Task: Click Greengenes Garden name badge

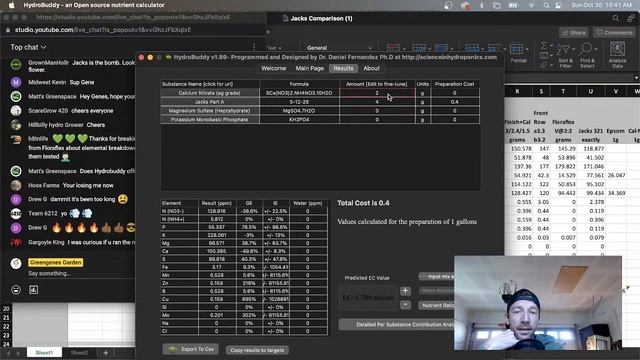Action: 56,262
